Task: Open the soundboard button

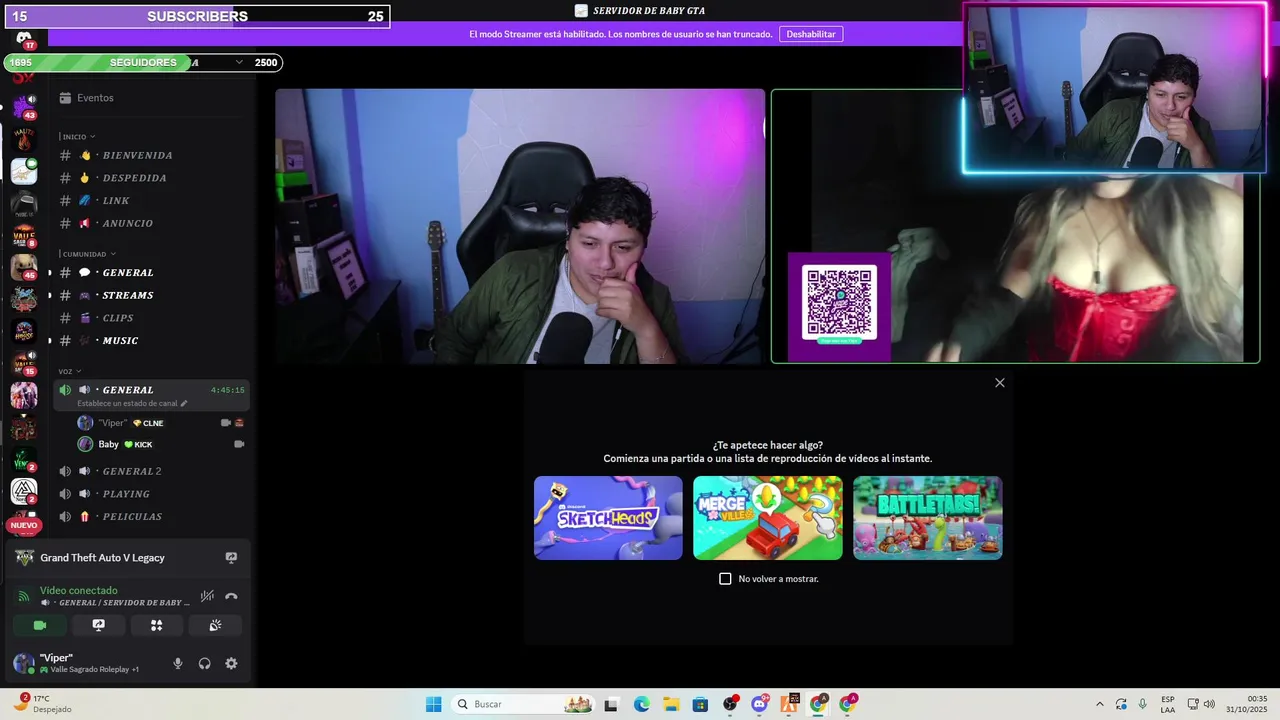Action: [215, 625]
